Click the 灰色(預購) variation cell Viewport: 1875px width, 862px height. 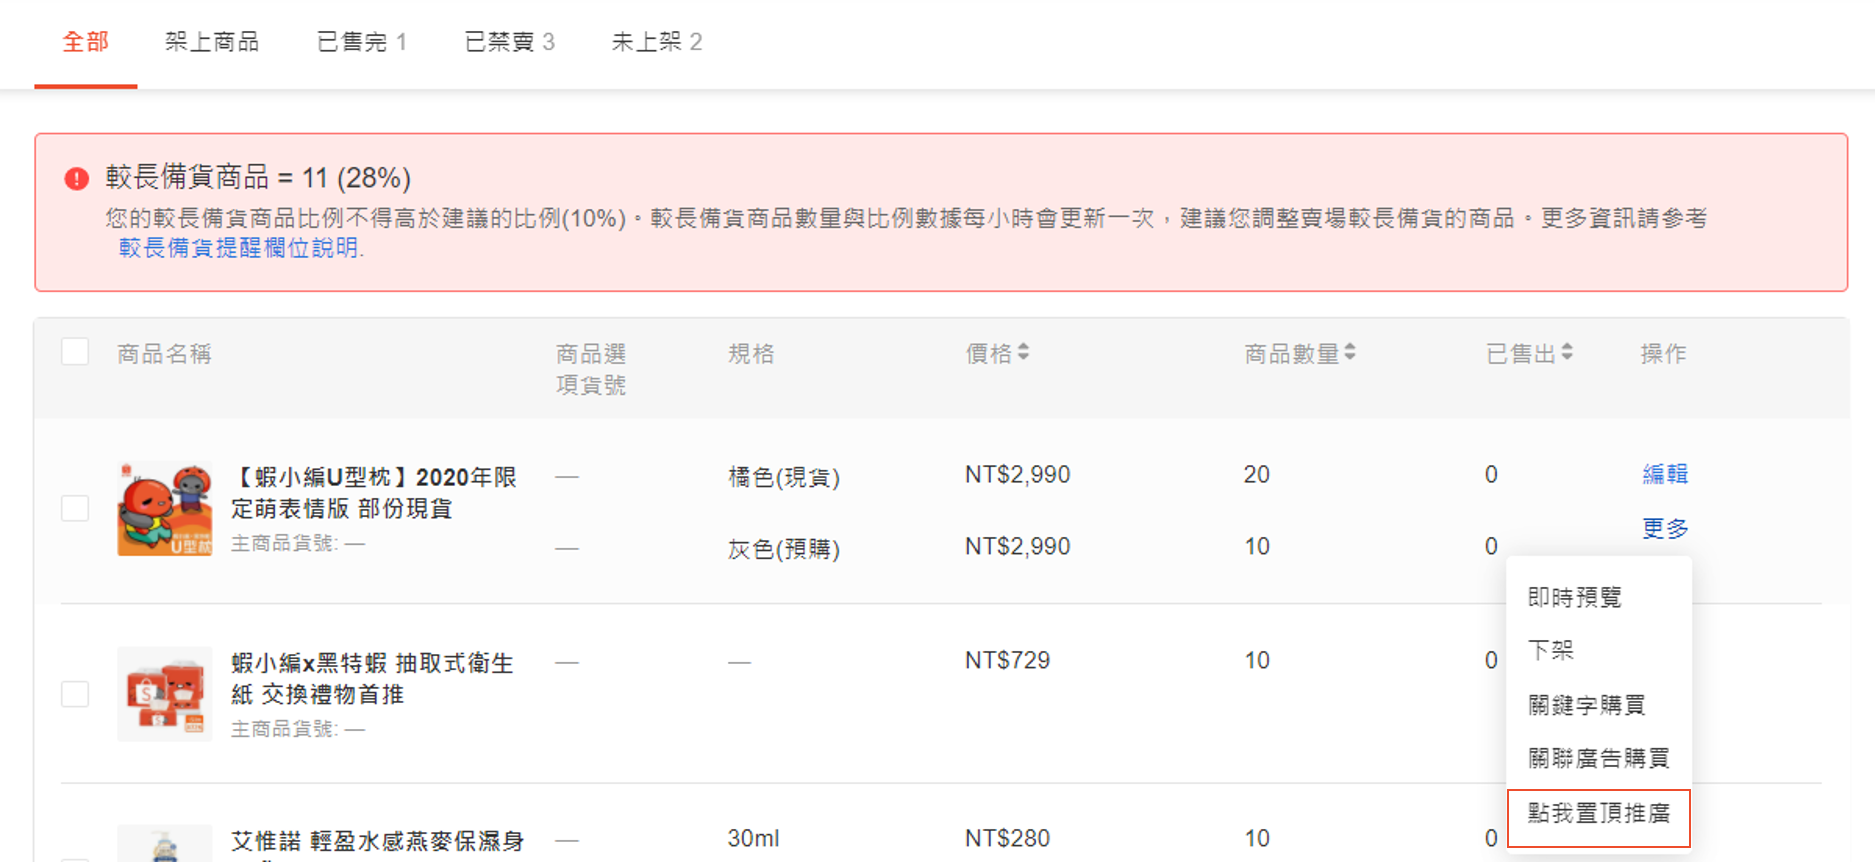(x=784, y=549)
